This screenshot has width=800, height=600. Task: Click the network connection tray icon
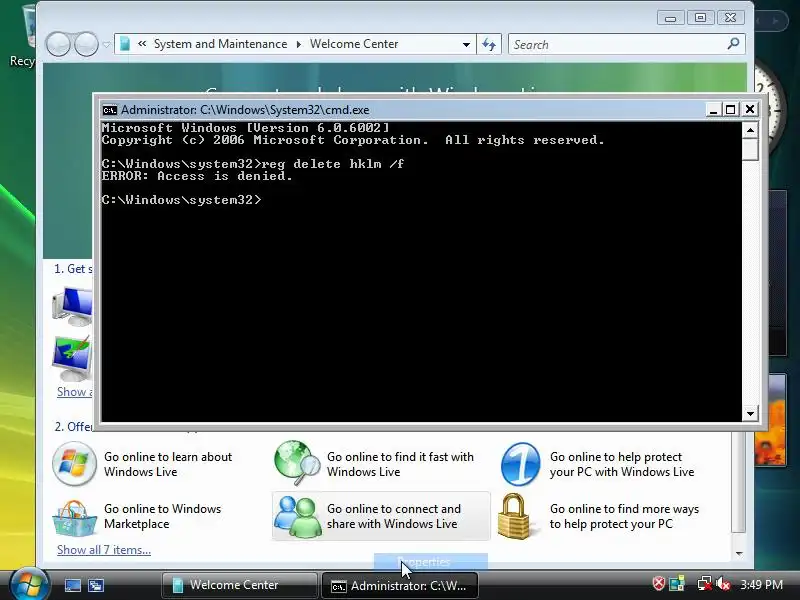[705, 584]
